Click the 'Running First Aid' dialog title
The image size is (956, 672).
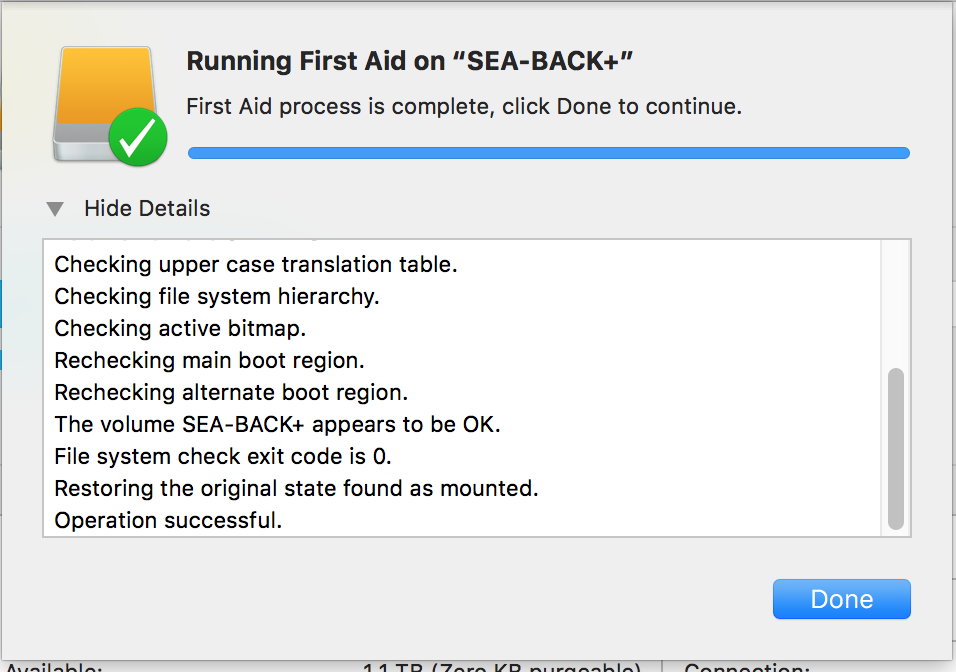pos(410,62)
